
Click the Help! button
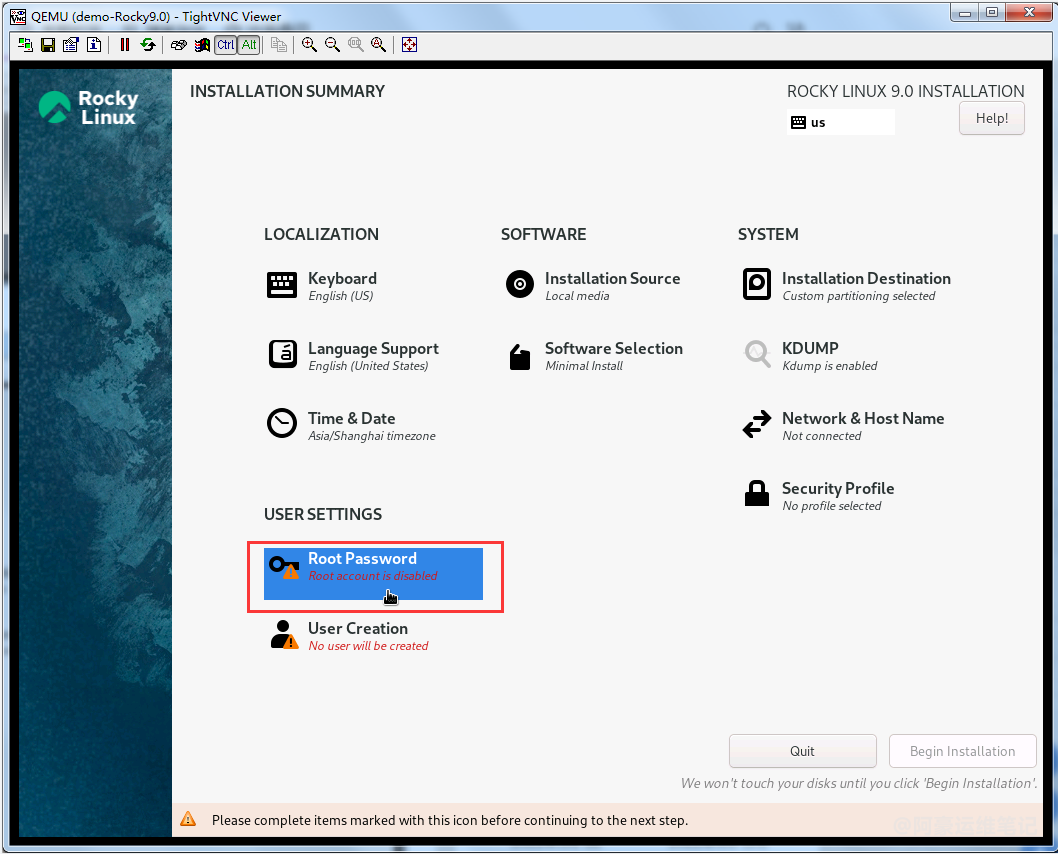[x=991, y=118]
